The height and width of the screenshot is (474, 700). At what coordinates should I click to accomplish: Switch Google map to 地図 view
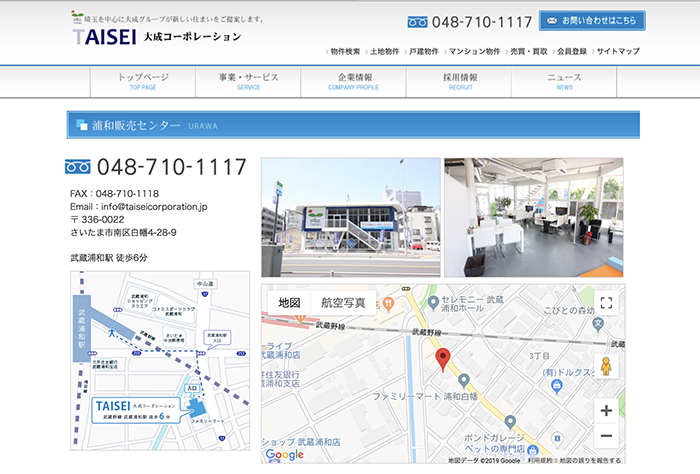point(289,303)
